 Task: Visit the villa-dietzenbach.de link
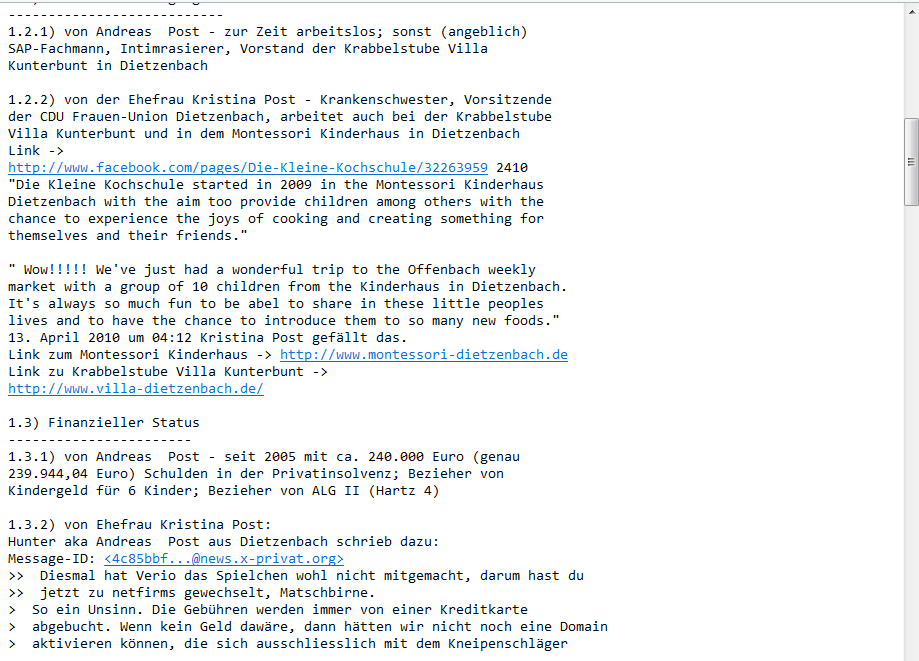pos(136,389)
